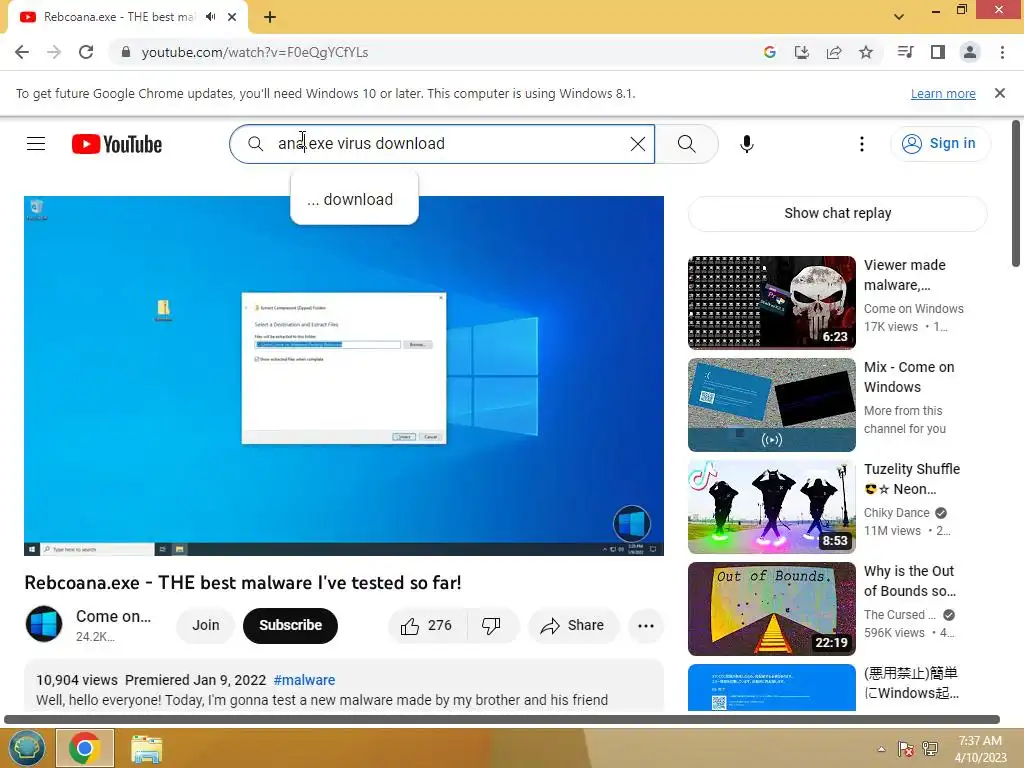Join the channel membership
The image size is (1024, 768).
coord(206,626)
